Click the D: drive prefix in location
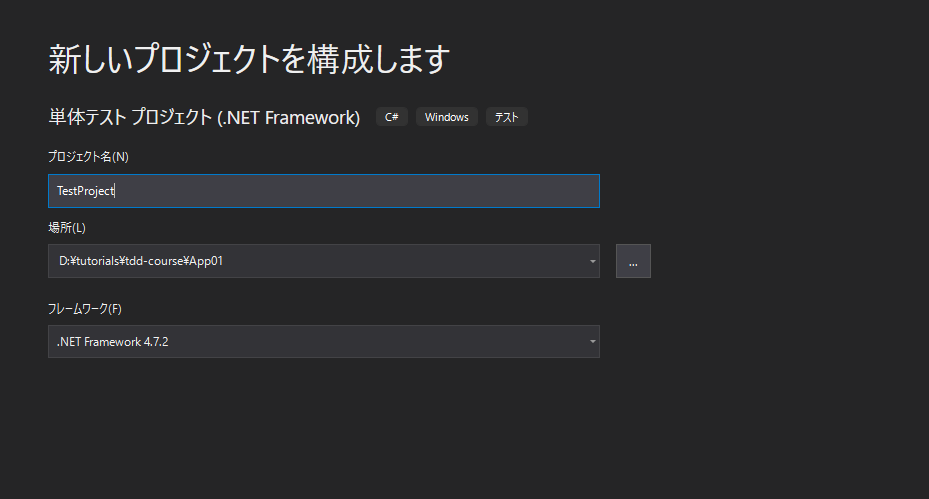 pyautogui.click(x=63, y=262)
